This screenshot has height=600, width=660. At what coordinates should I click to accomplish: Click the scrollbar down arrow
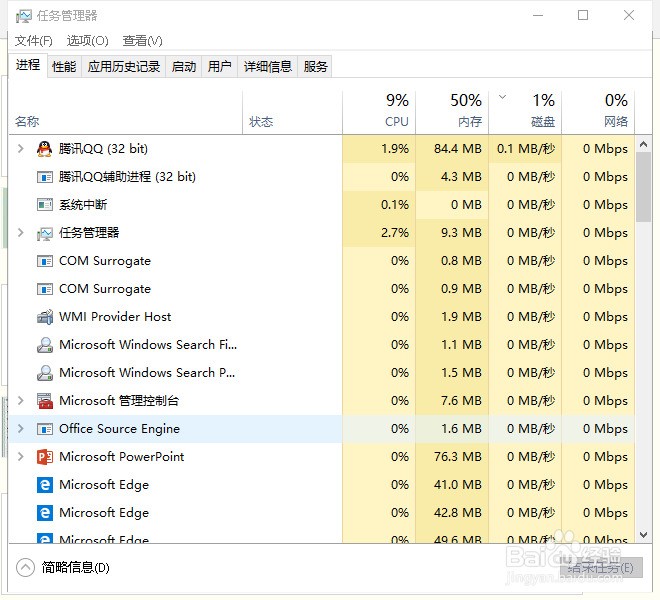(x=643, y=535)
